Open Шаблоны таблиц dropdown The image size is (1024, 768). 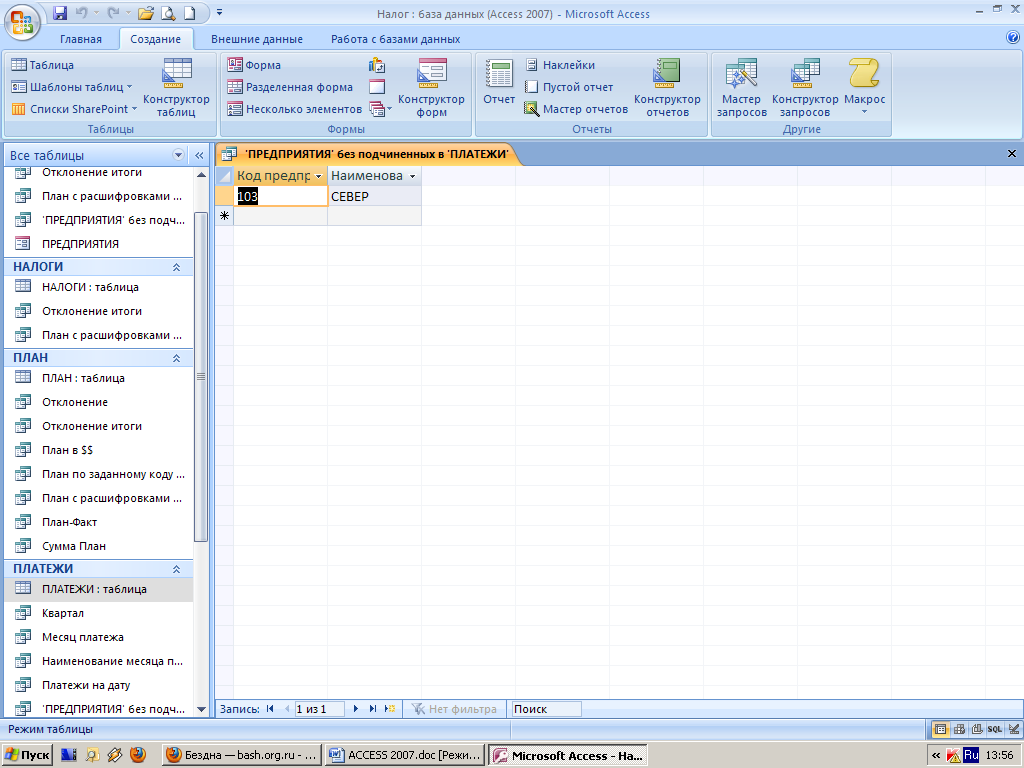tap(72, 87)
